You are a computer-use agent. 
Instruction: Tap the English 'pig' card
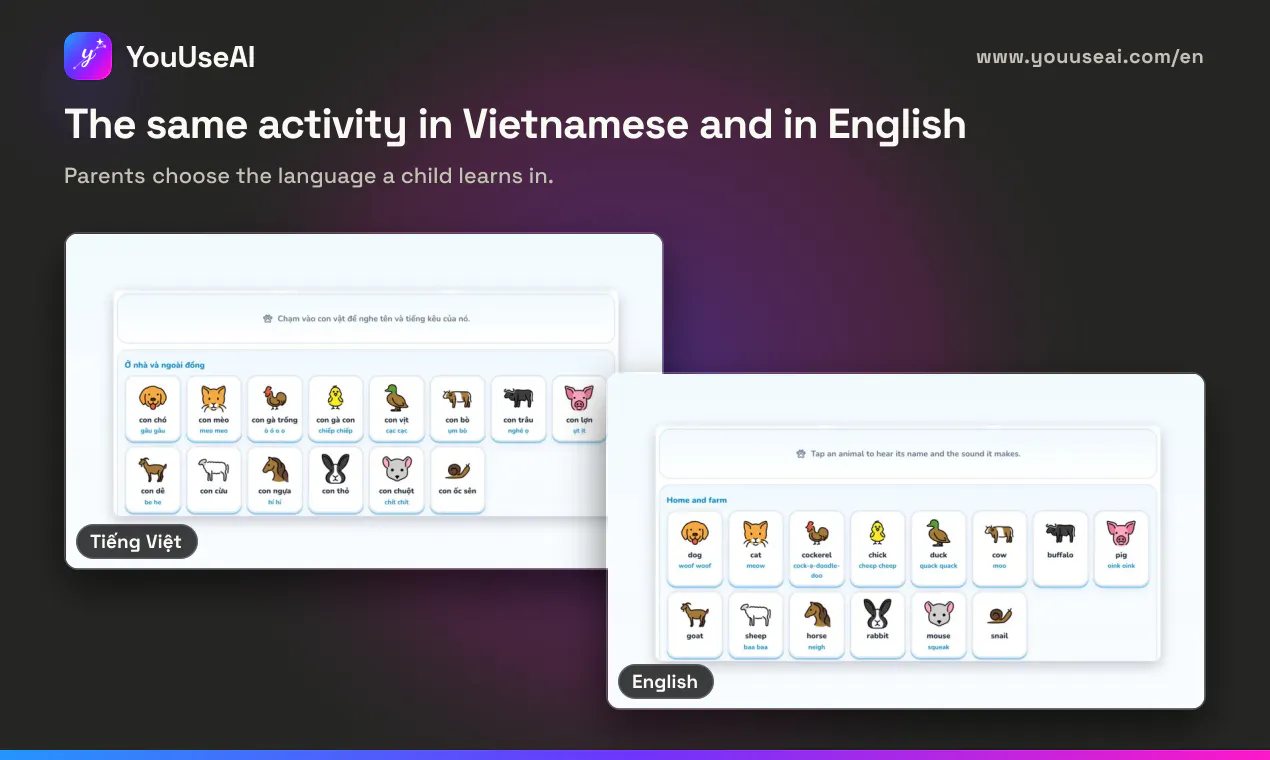pos(1122,548)
